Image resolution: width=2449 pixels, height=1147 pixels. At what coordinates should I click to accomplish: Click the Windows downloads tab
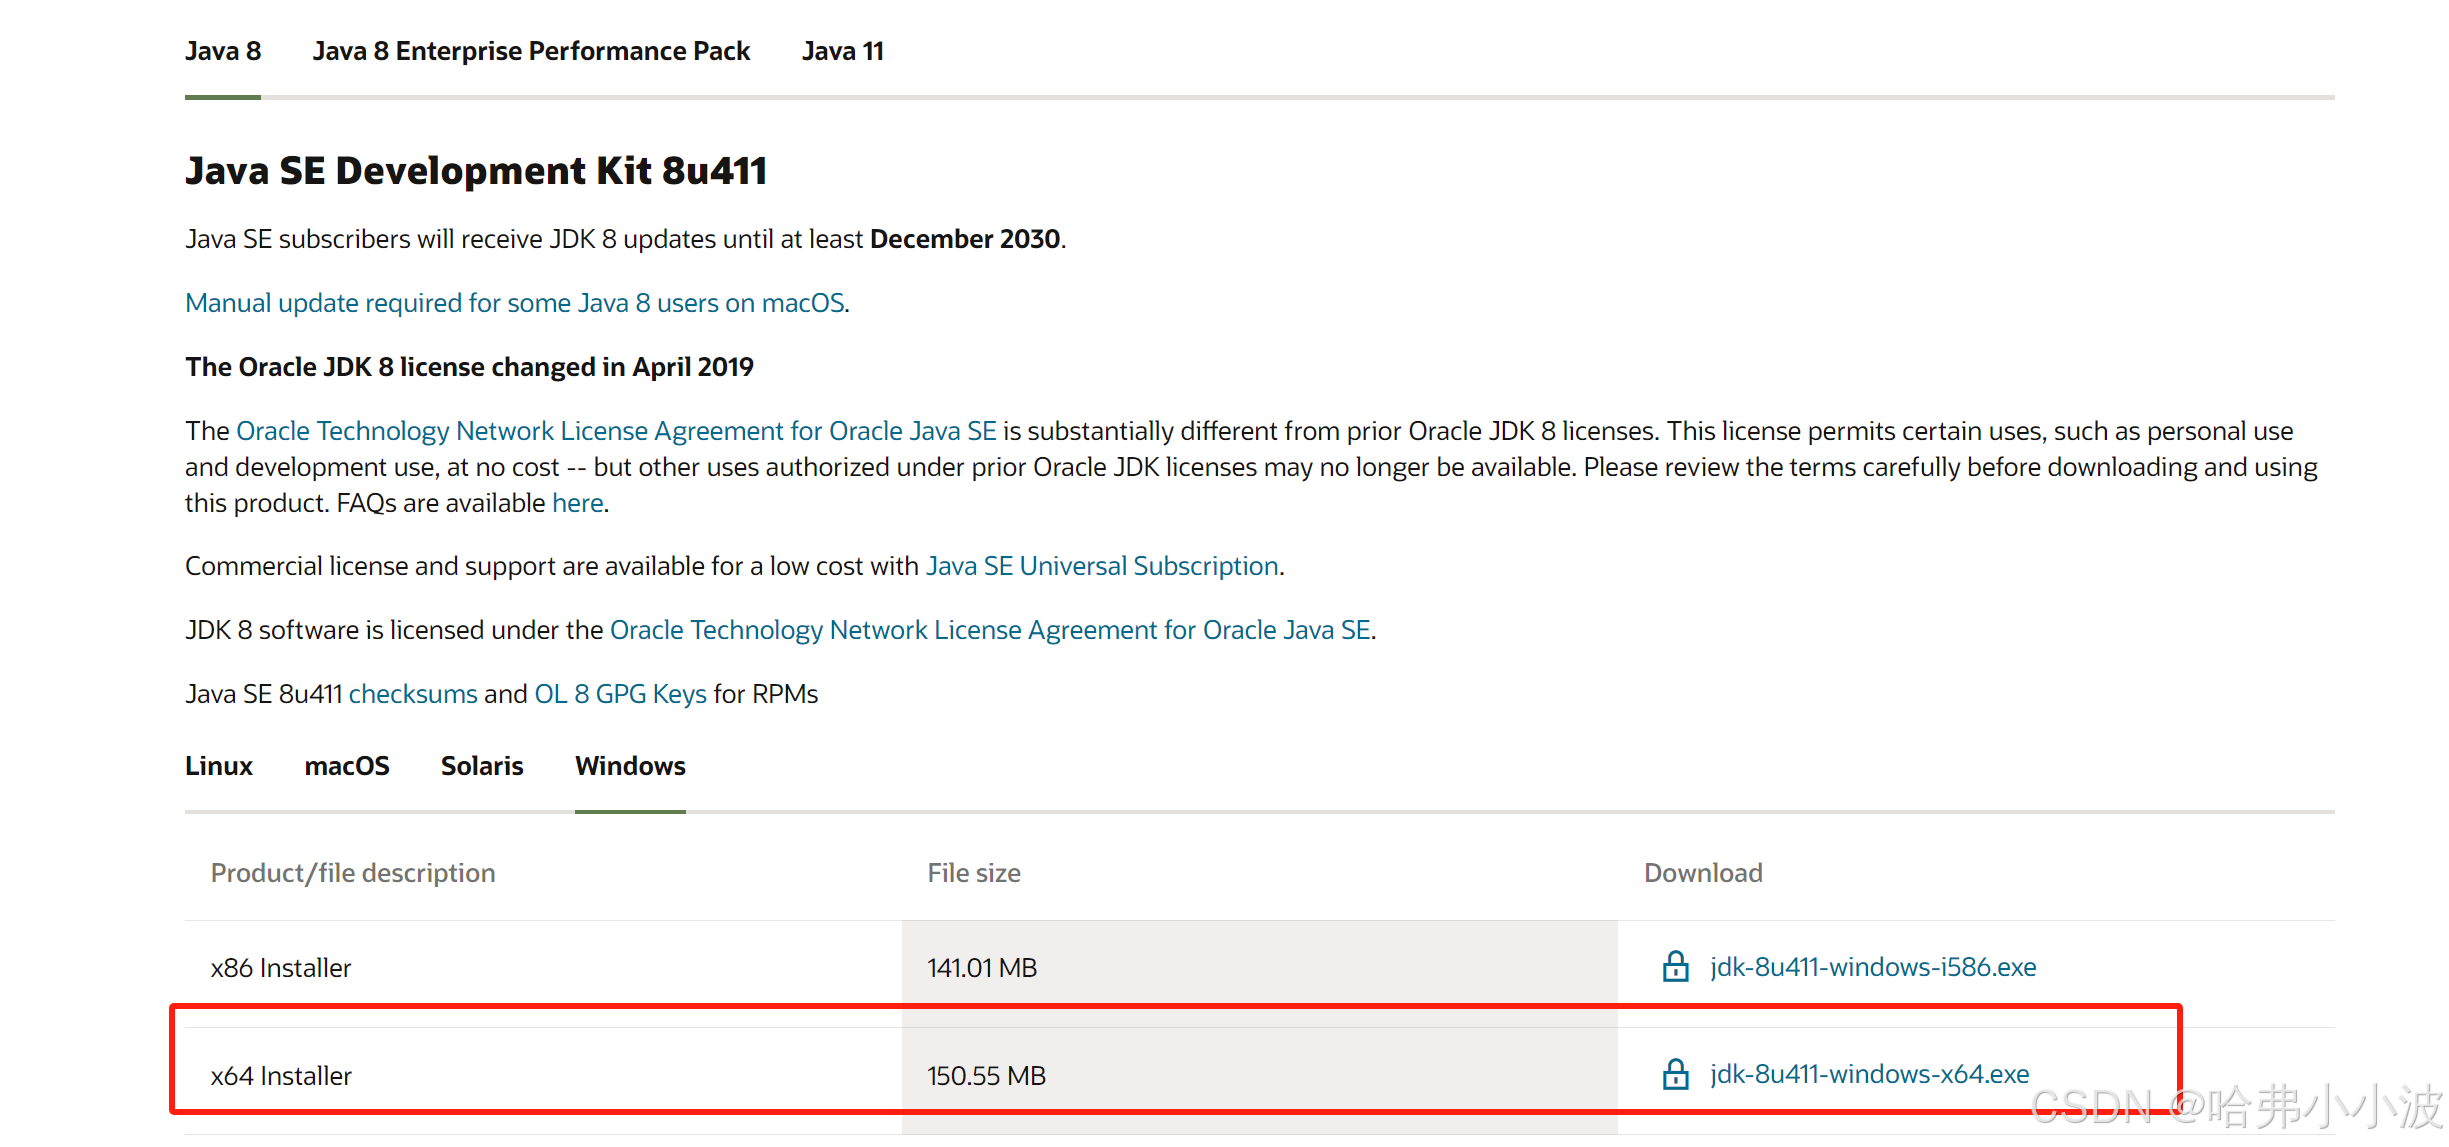630,766
